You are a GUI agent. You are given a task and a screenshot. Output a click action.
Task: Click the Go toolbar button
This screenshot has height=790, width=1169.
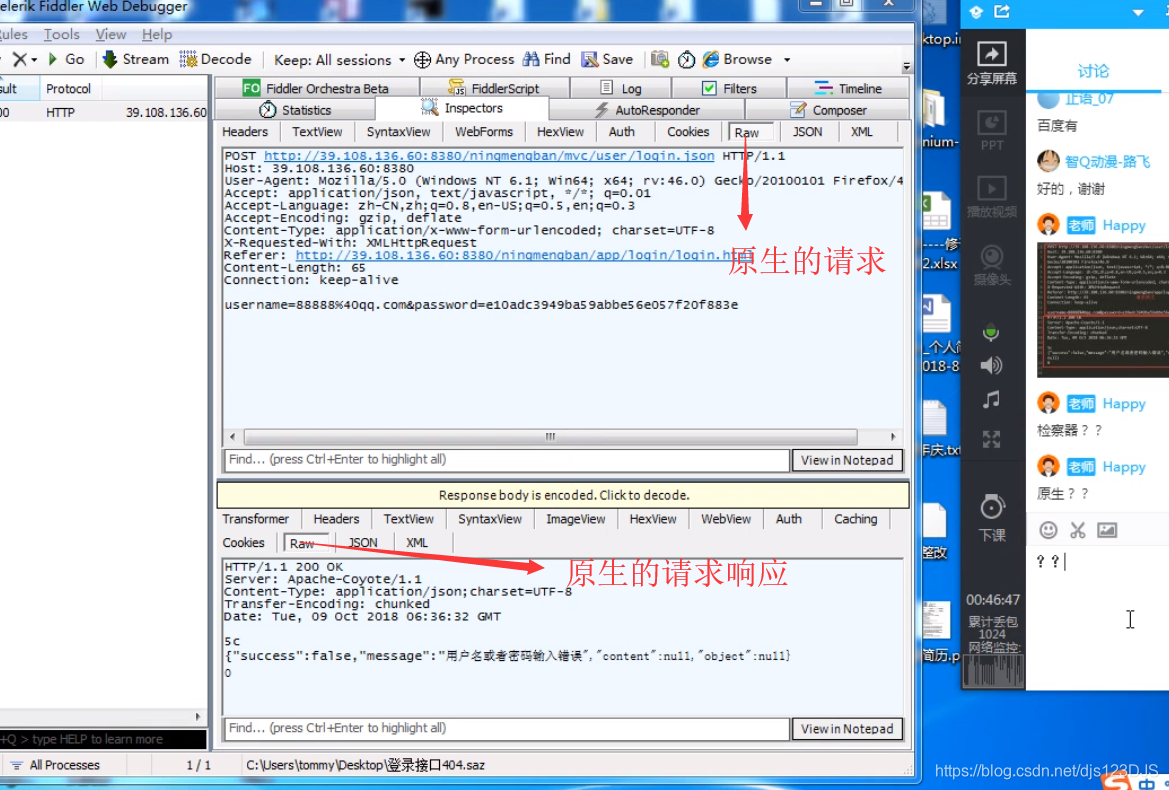pos(66,59)
